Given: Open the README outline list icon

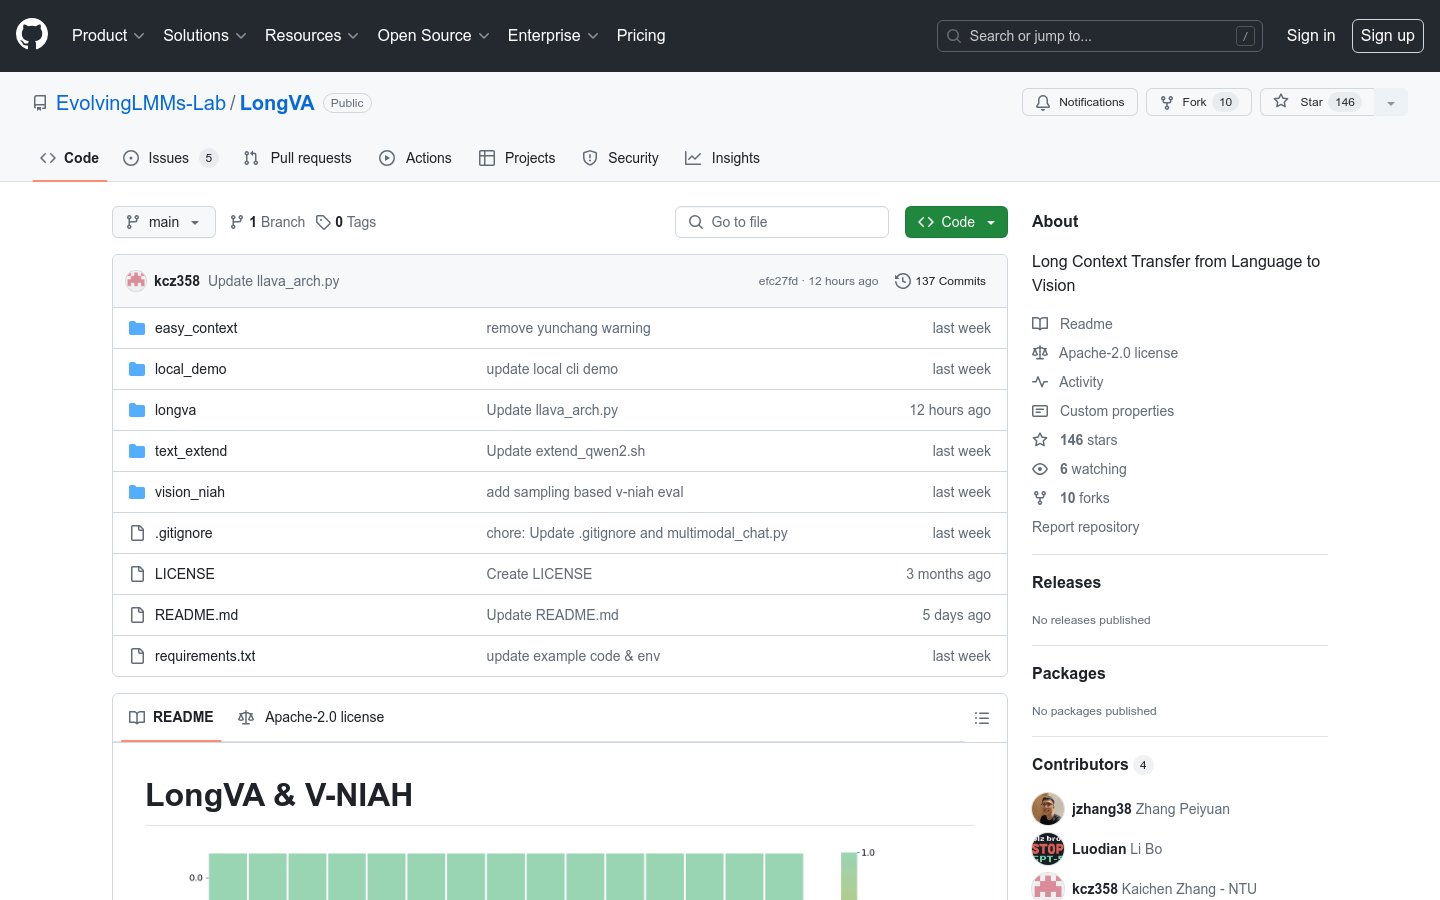Looking at the screenshot, I should coord(982,718).
